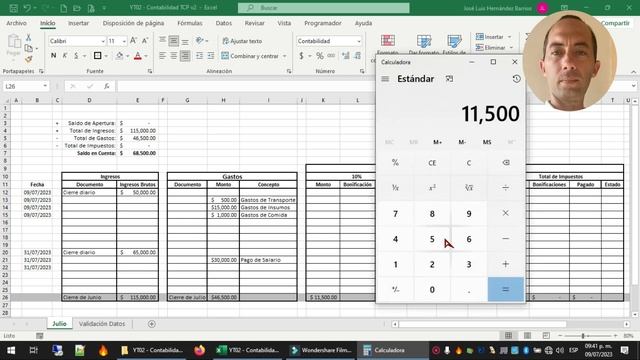Toggle italic formatting in Excel ribbon
Image resolution: width=640 pixels, height=360 pixels.
coord(64,56)
